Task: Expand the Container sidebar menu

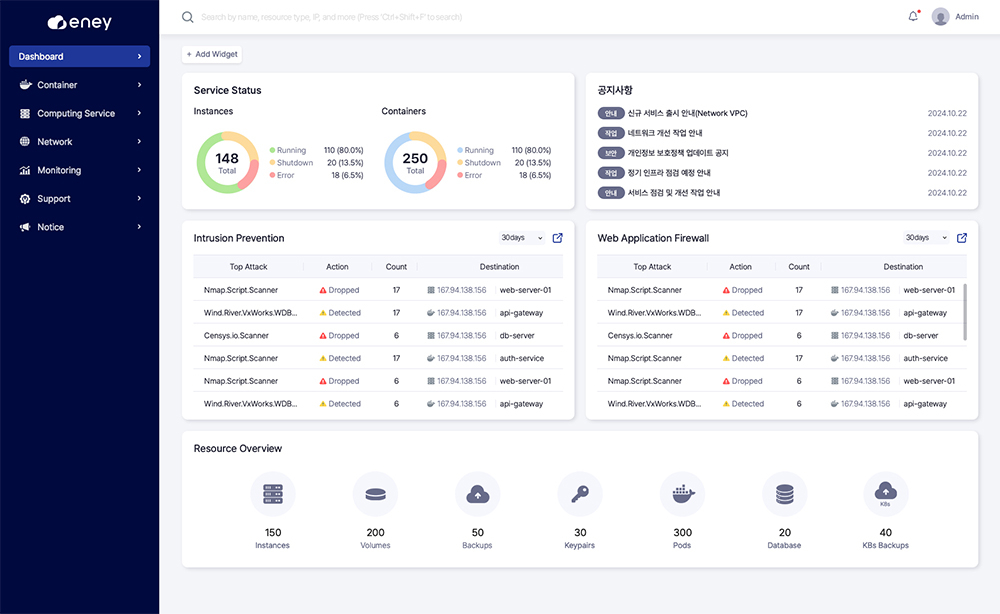Action: [x=80, y=85]
